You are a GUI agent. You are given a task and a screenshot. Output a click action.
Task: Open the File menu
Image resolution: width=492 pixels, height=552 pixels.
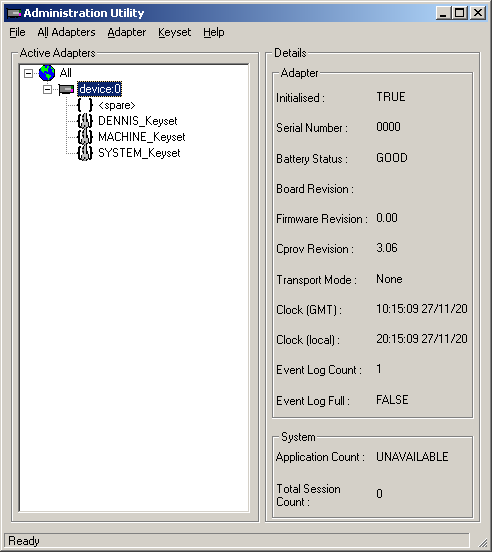(17, 32)
